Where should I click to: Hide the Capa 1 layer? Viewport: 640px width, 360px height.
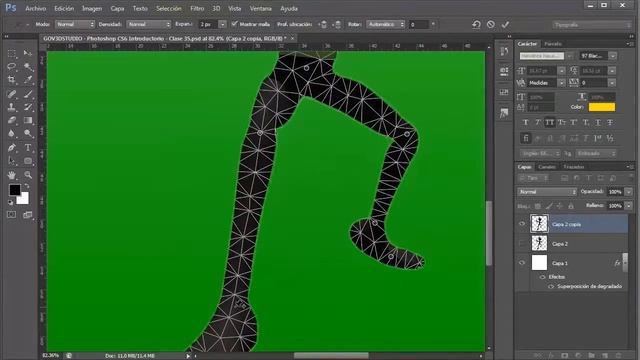pyautogui.click(x=522, y=263)
